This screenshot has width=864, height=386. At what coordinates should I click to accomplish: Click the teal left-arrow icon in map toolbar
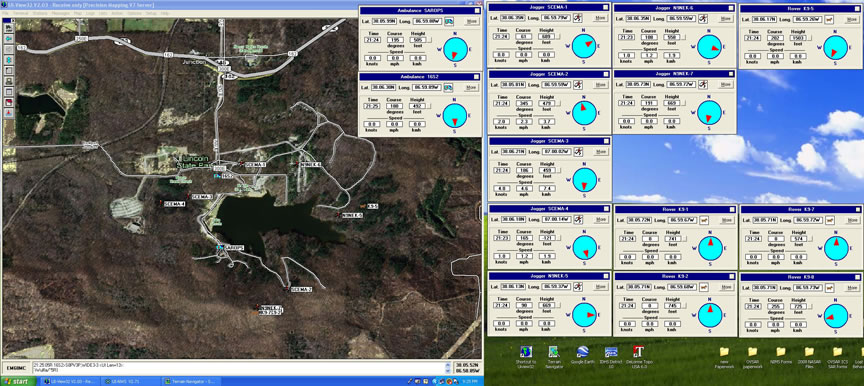(x=9, y=39)
